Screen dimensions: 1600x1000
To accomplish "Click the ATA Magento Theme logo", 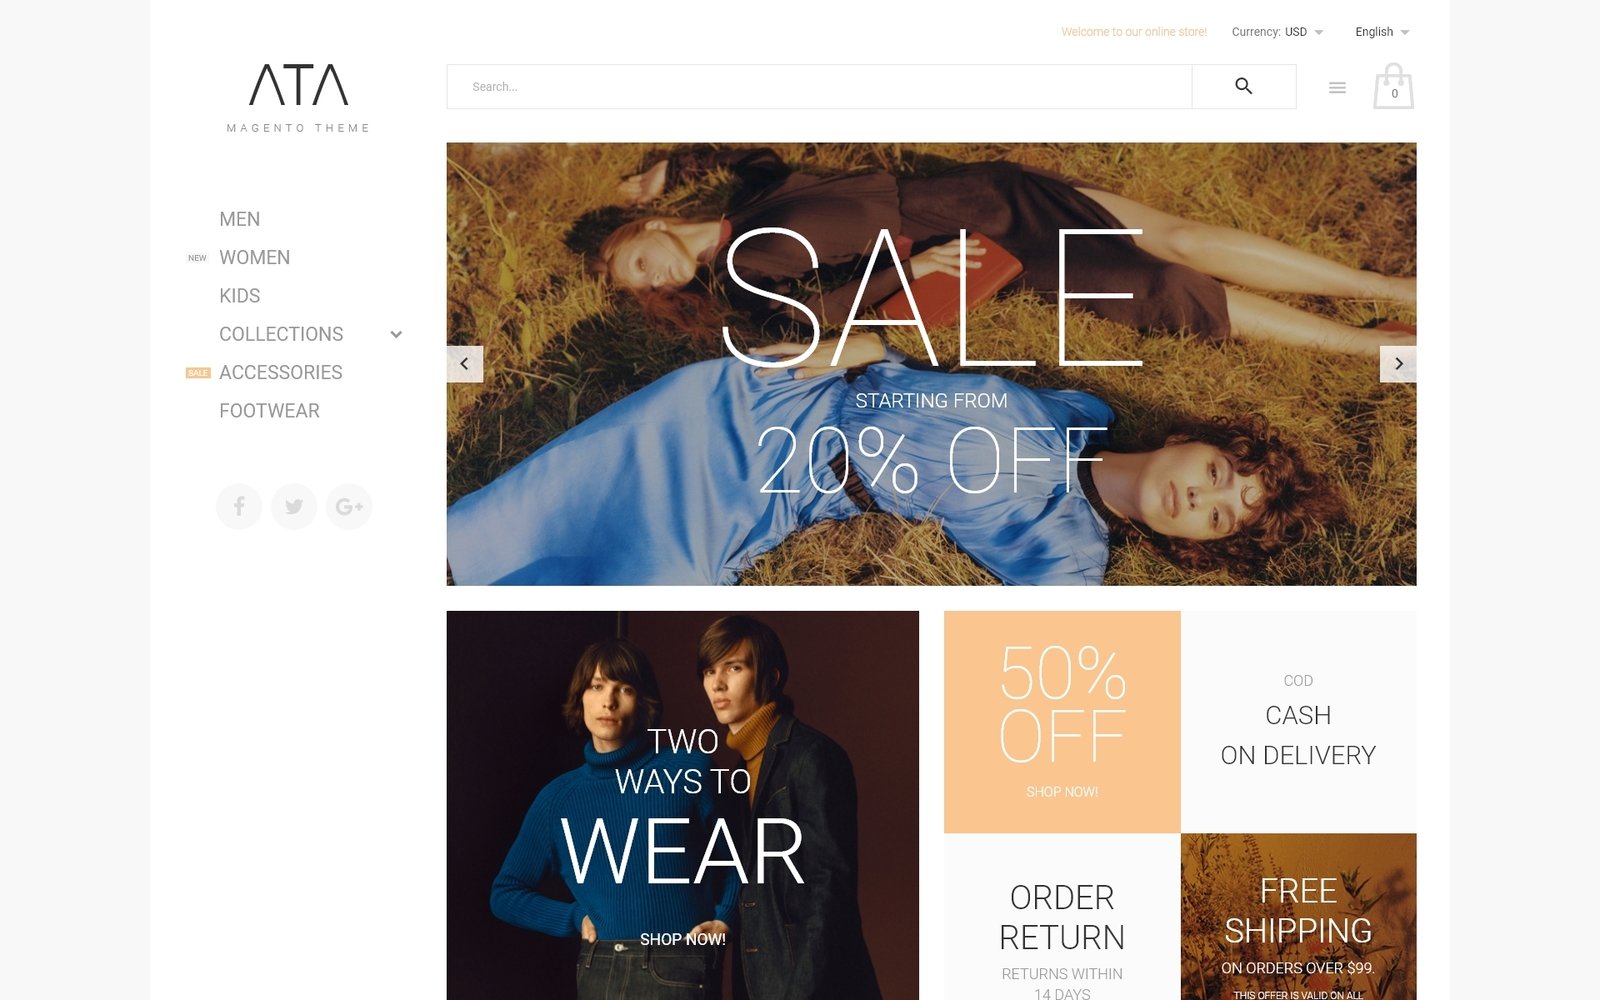I will coord(298,98).
